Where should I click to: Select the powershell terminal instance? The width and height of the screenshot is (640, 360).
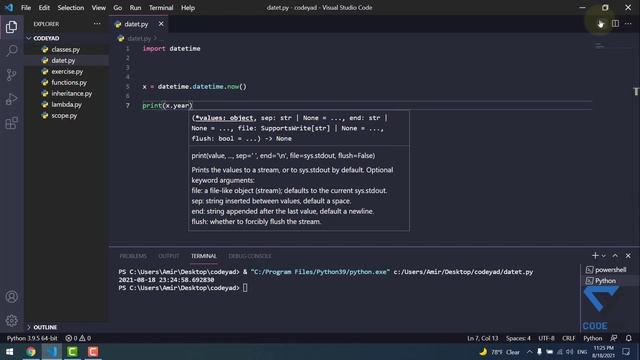point(606,270)
